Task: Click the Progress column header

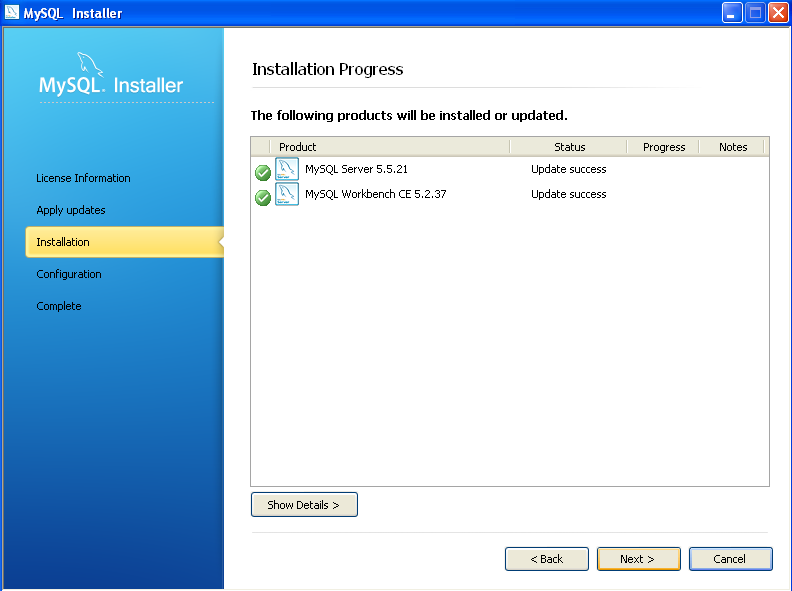Action: tap(663, 147)
